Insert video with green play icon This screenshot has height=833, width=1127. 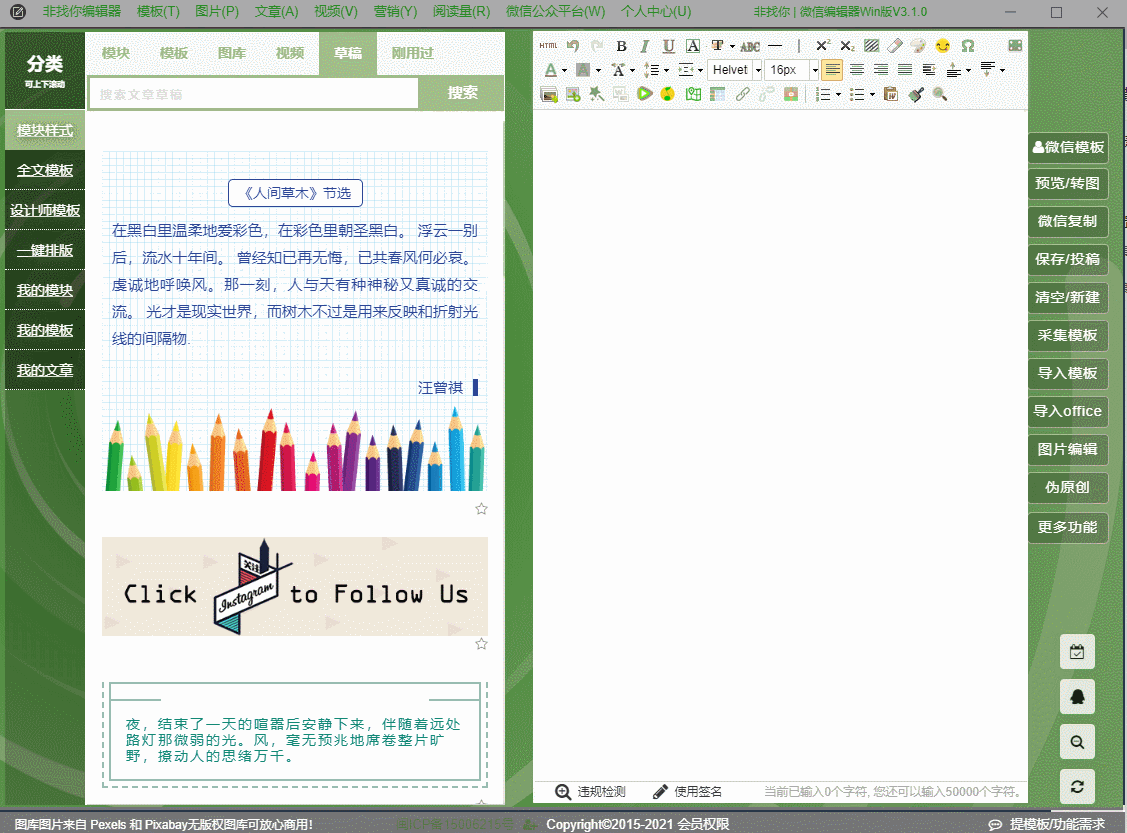click(644, 94)
